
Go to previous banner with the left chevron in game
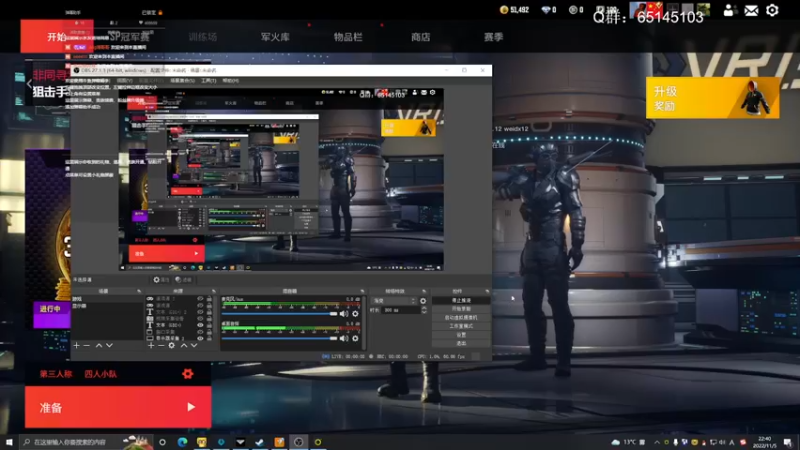point(29,84)
